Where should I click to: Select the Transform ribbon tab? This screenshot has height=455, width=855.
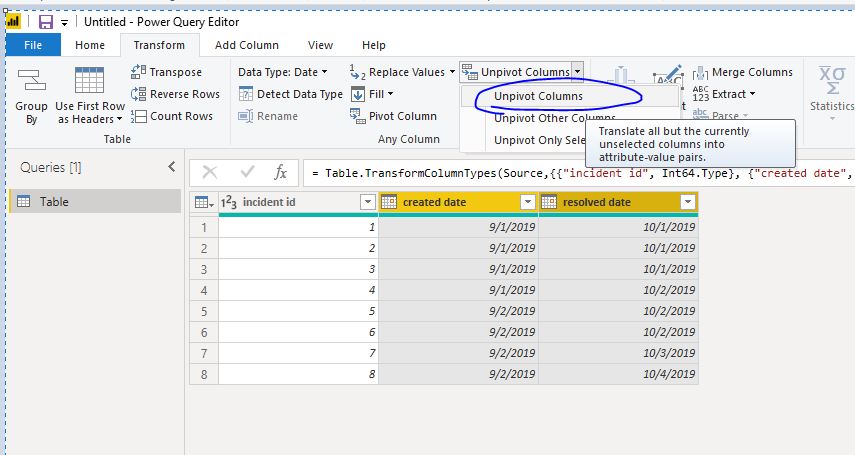pyautogui.click(x=159, y=45)
